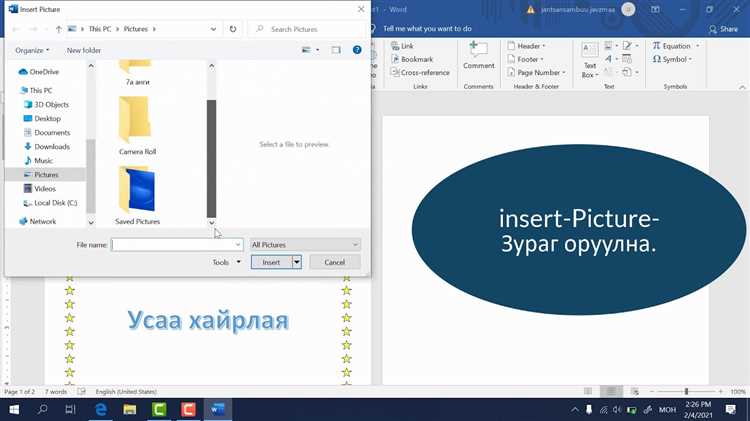This screenshot has height=421, width=750.
Task: Go up one level with the Up arrow
Action: point(58,29)
